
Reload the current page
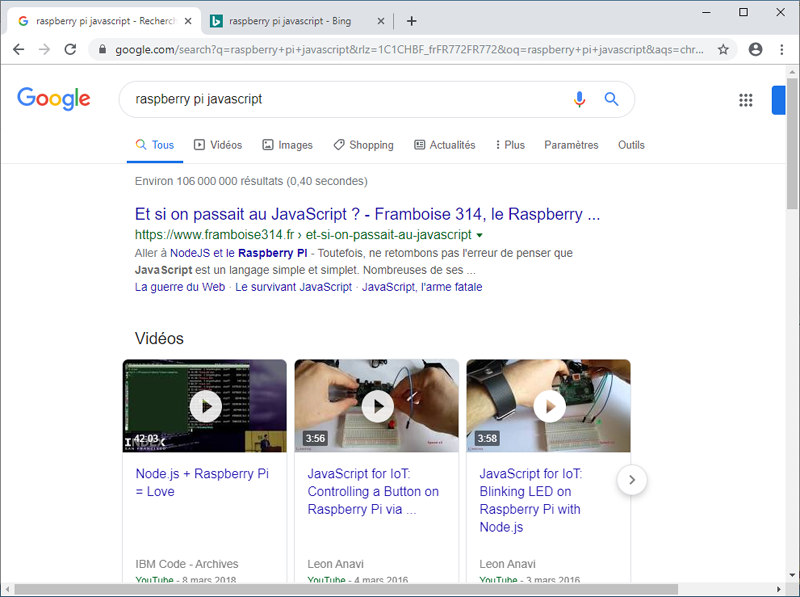point(70,49)
